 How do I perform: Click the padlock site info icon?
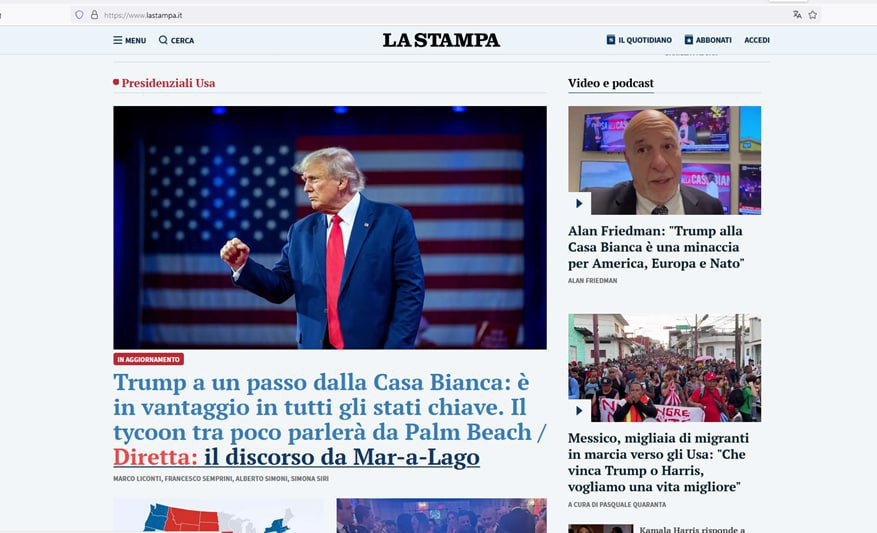point(95,15)
